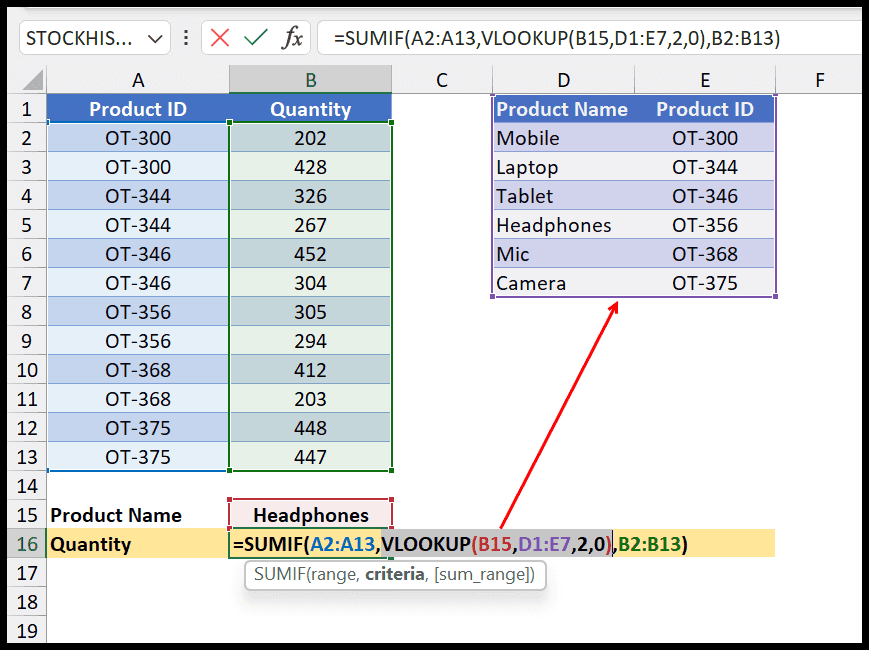Confirm formula entry with the green checkmark icon
The width and height of the screenshot is (869, 650).
tap(255, 37)
